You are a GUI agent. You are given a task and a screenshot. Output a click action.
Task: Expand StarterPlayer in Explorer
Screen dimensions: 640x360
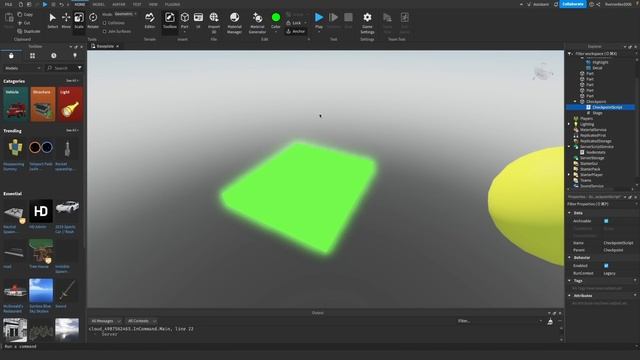point(569,175)
